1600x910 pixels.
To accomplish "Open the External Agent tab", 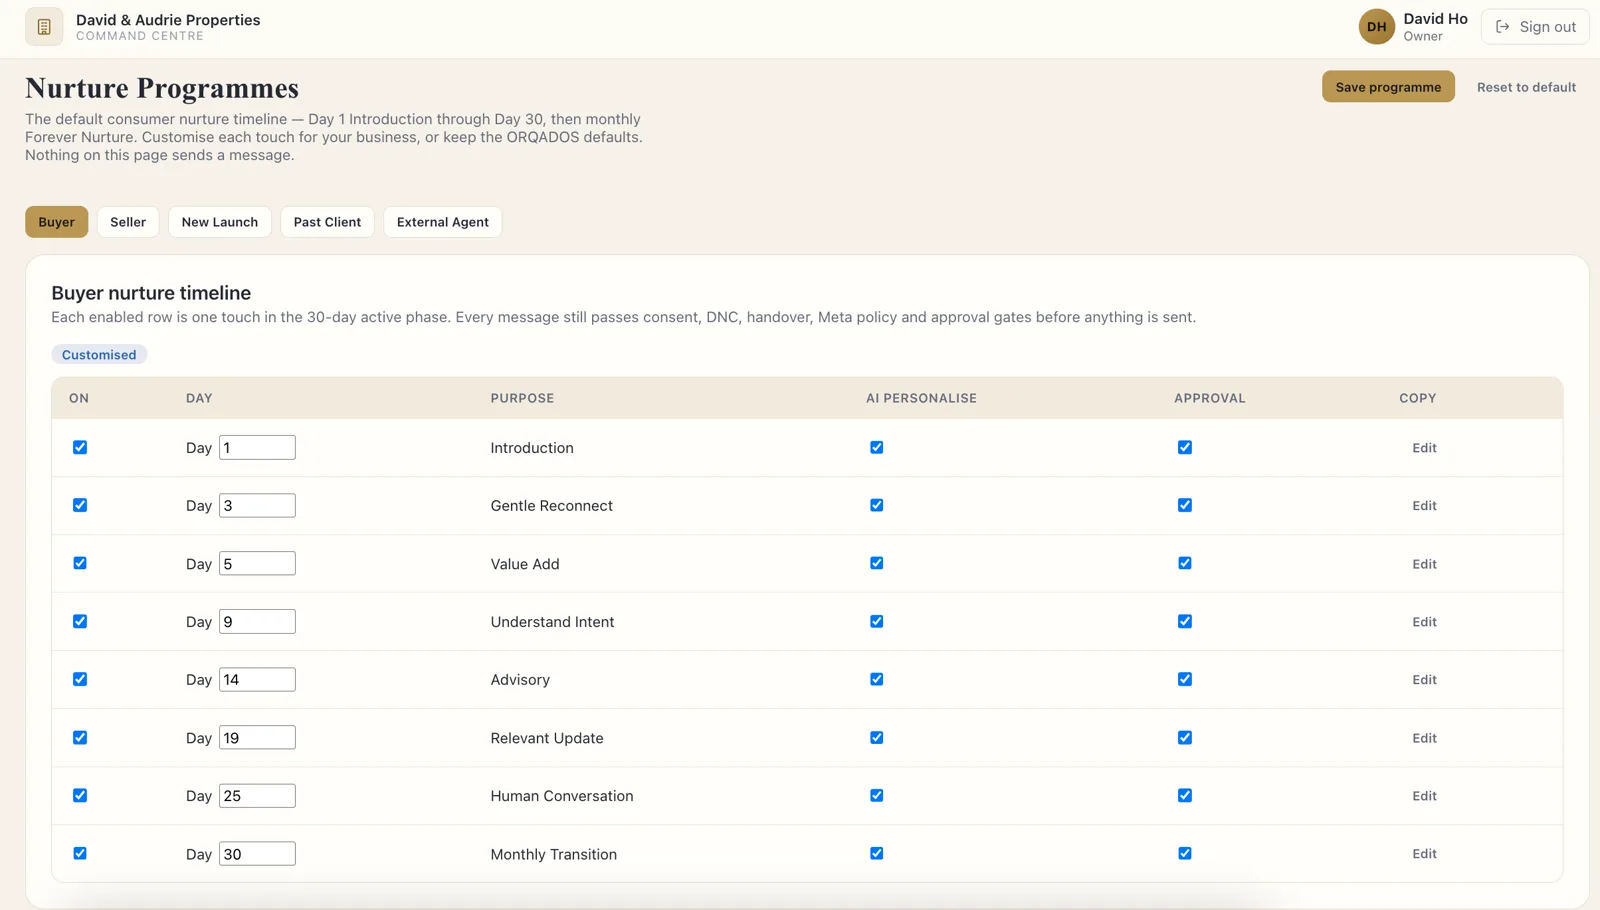I will [442, 222].
